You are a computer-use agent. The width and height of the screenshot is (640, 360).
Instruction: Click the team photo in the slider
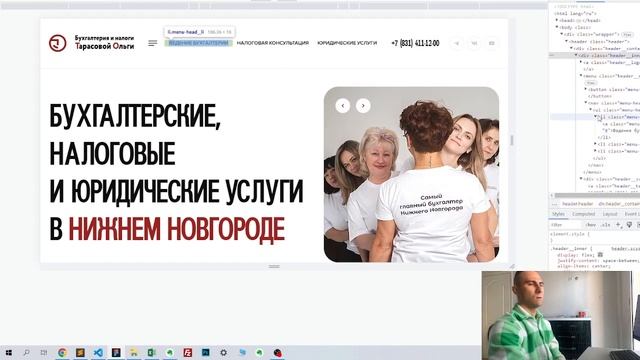[x=411, y=174]
